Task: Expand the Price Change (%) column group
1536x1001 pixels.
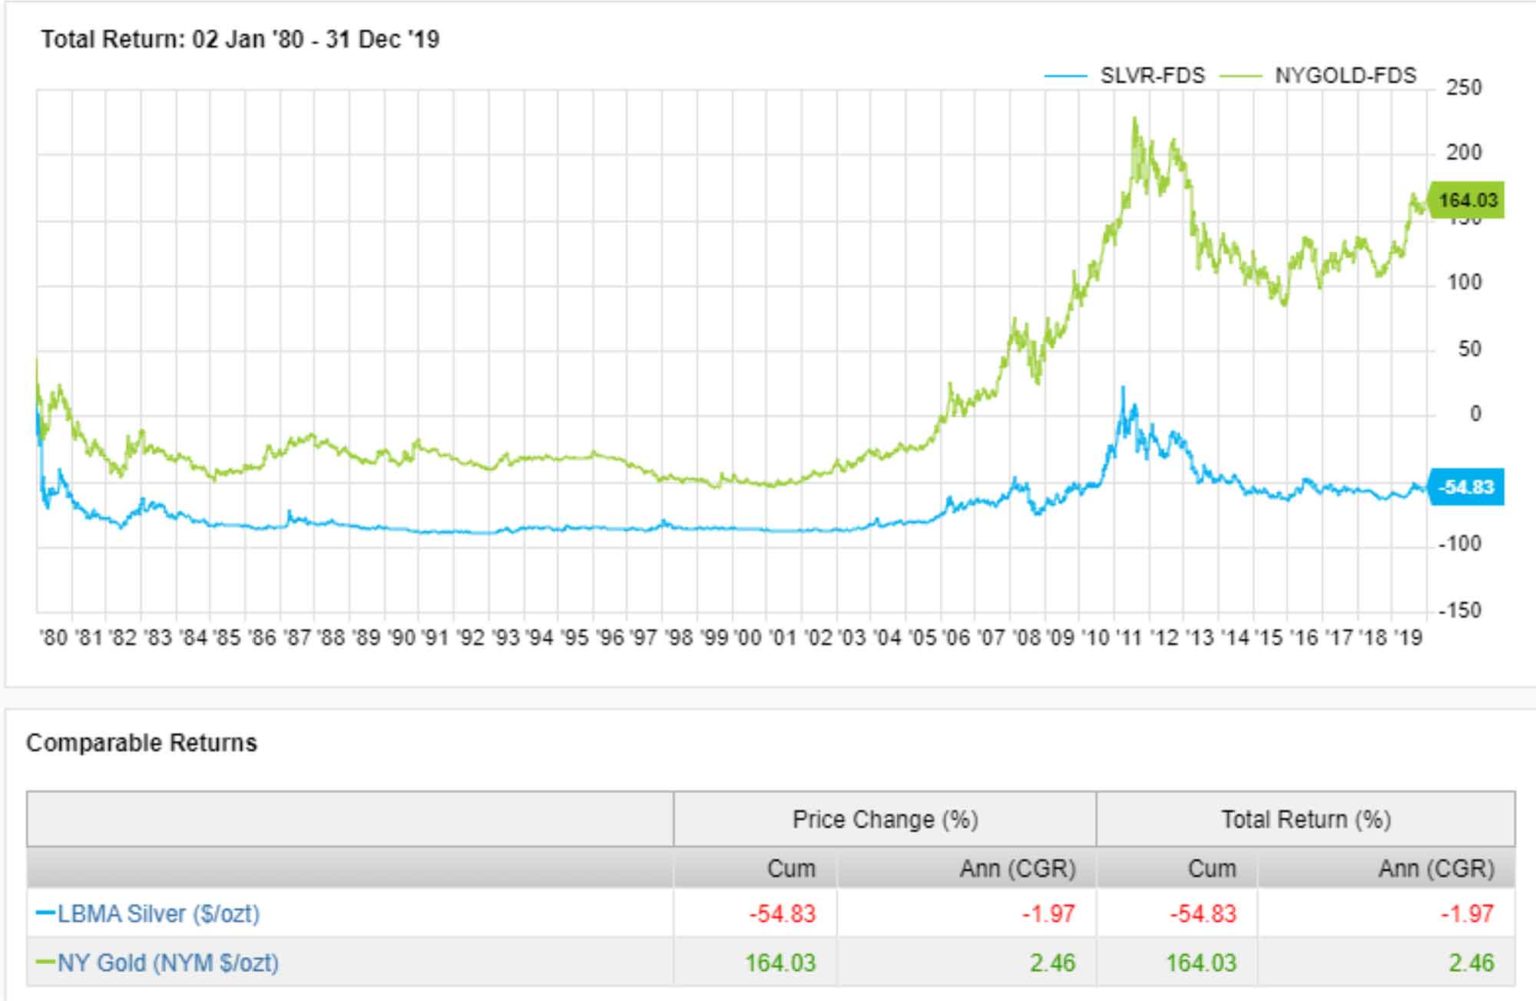Action: (886, 818)
